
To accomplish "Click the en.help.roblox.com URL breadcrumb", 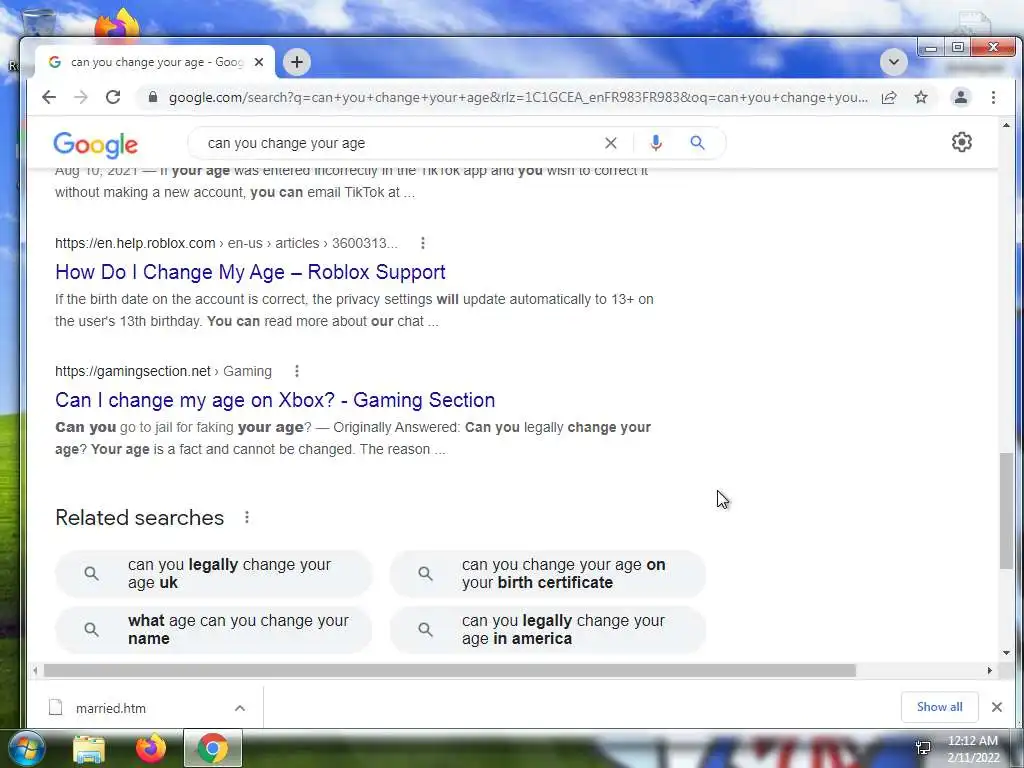I will click(226, 243).
